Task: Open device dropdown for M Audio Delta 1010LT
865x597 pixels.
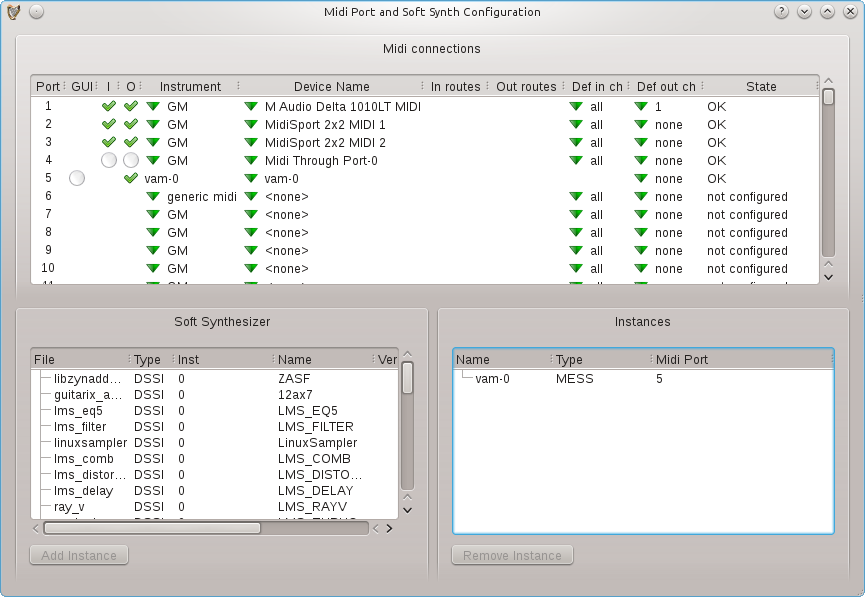Action: [251, 106]
